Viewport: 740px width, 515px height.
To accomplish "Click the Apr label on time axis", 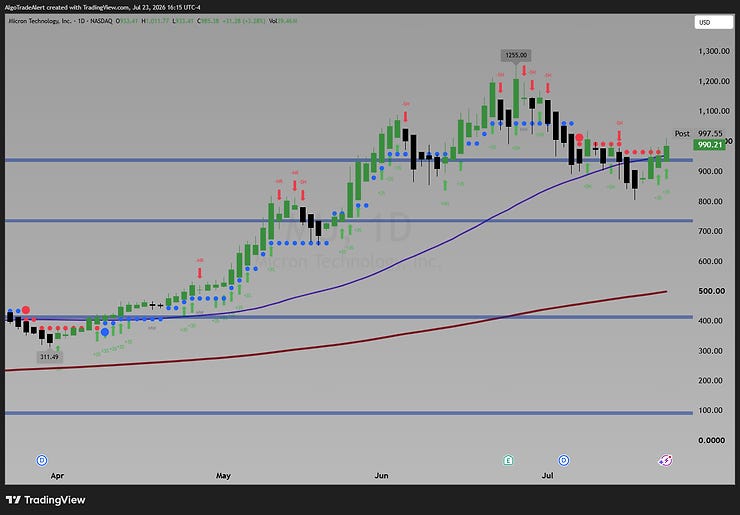I will [x=57, y=476].
